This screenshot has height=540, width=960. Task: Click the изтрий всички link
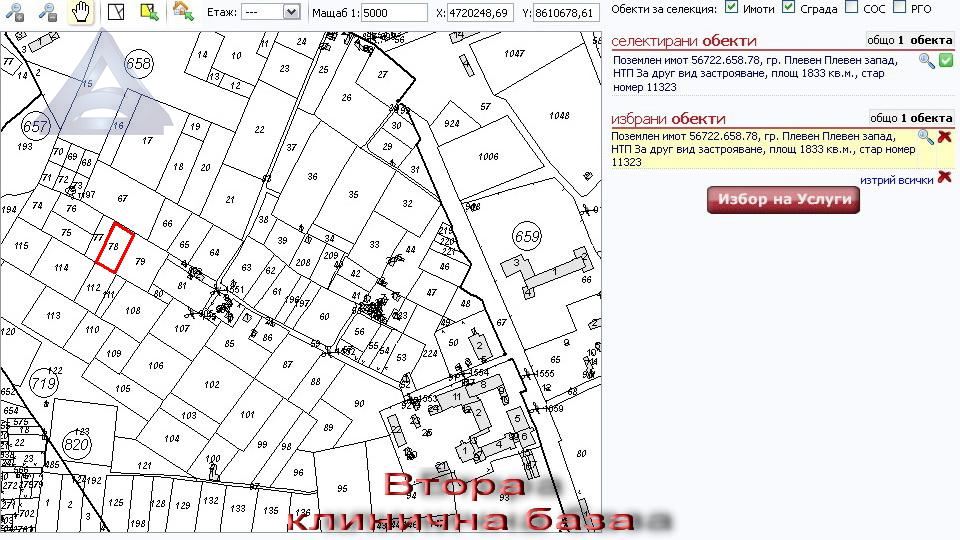click(896, 180)
